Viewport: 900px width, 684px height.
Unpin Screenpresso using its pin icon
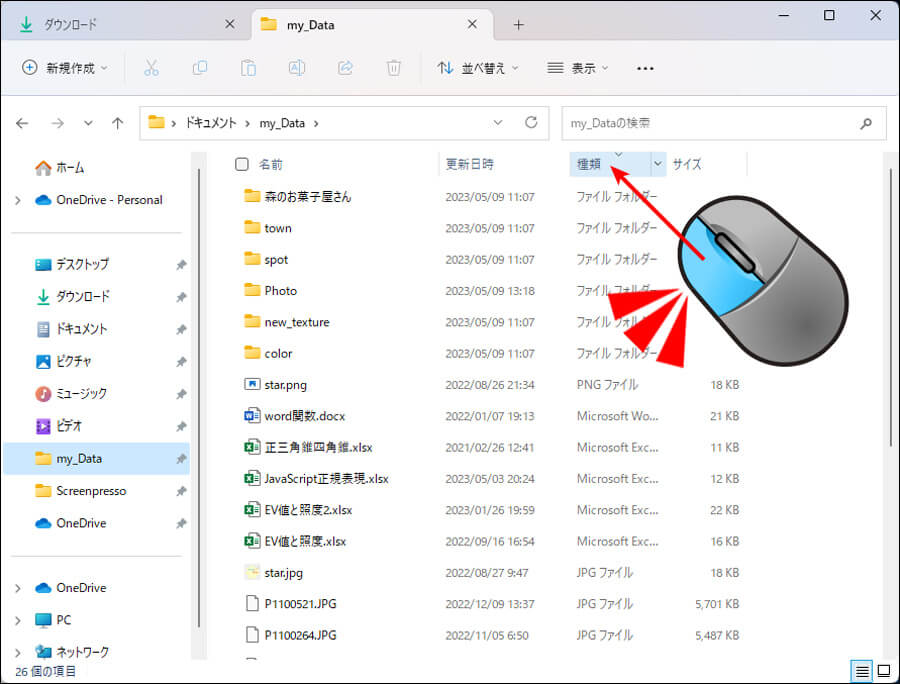point(181,491)
